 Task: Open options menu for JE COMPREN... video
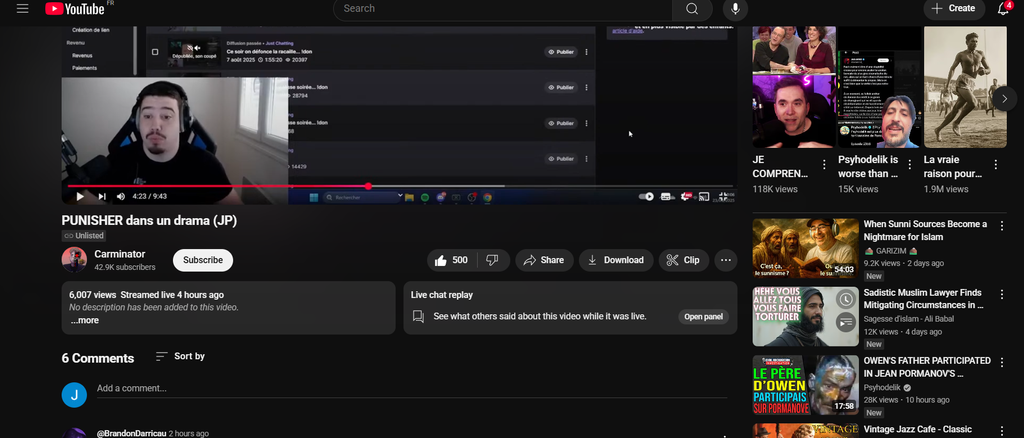(x=824, y=164)
